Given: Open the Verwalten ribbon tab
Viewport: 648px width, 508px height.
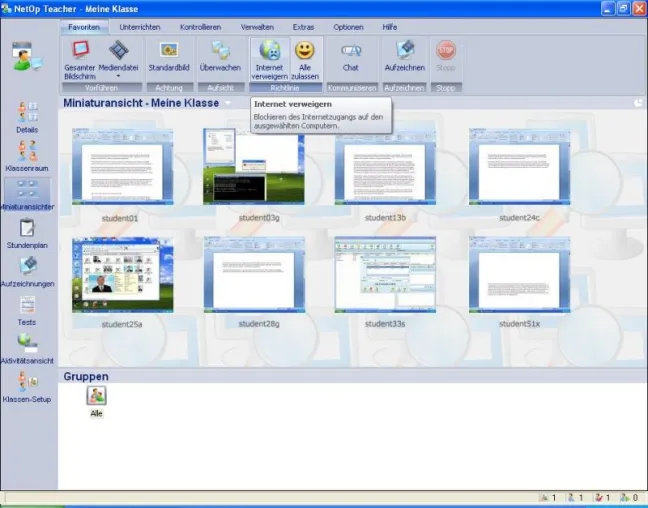Looking at the screenshot, I should [257, 27].
